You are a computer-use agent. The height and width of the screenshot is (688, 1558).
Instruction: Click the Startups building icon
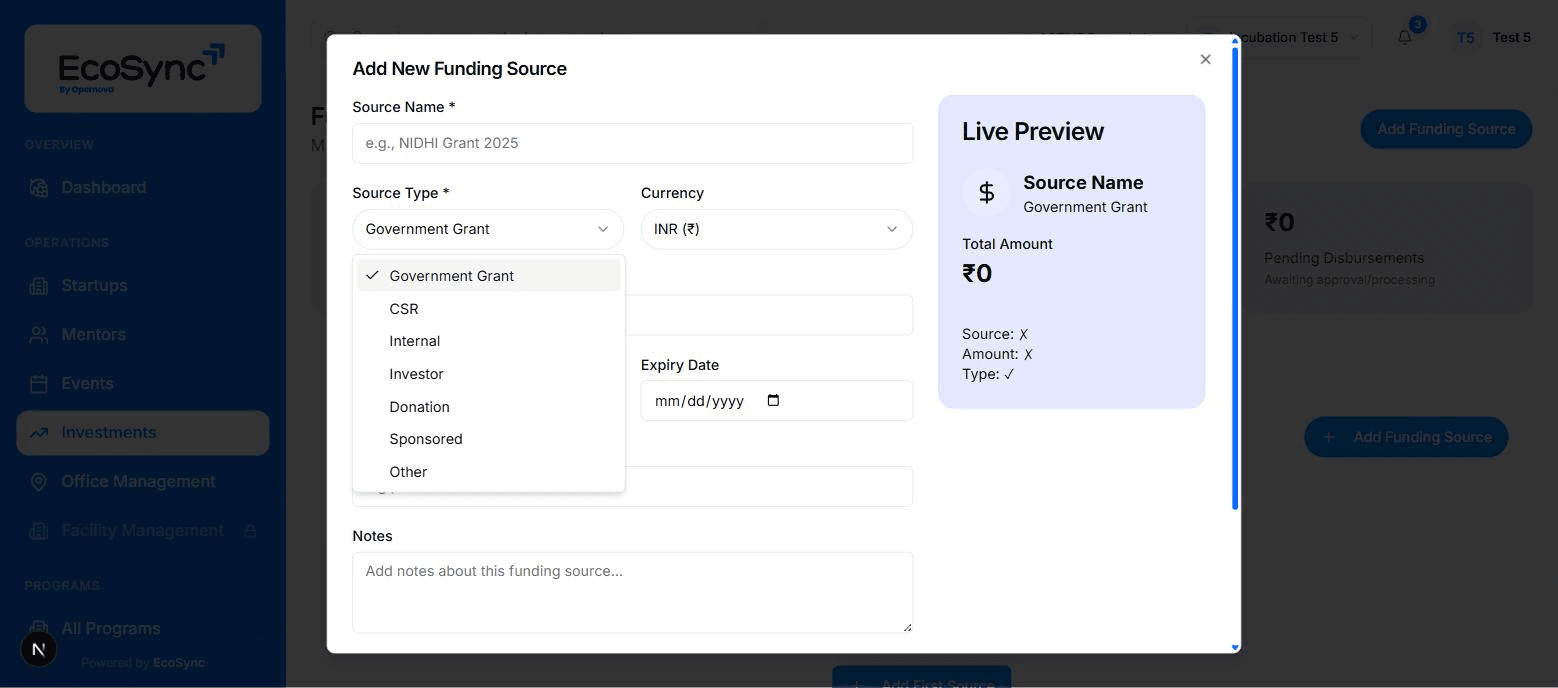(x=39, y=286)
